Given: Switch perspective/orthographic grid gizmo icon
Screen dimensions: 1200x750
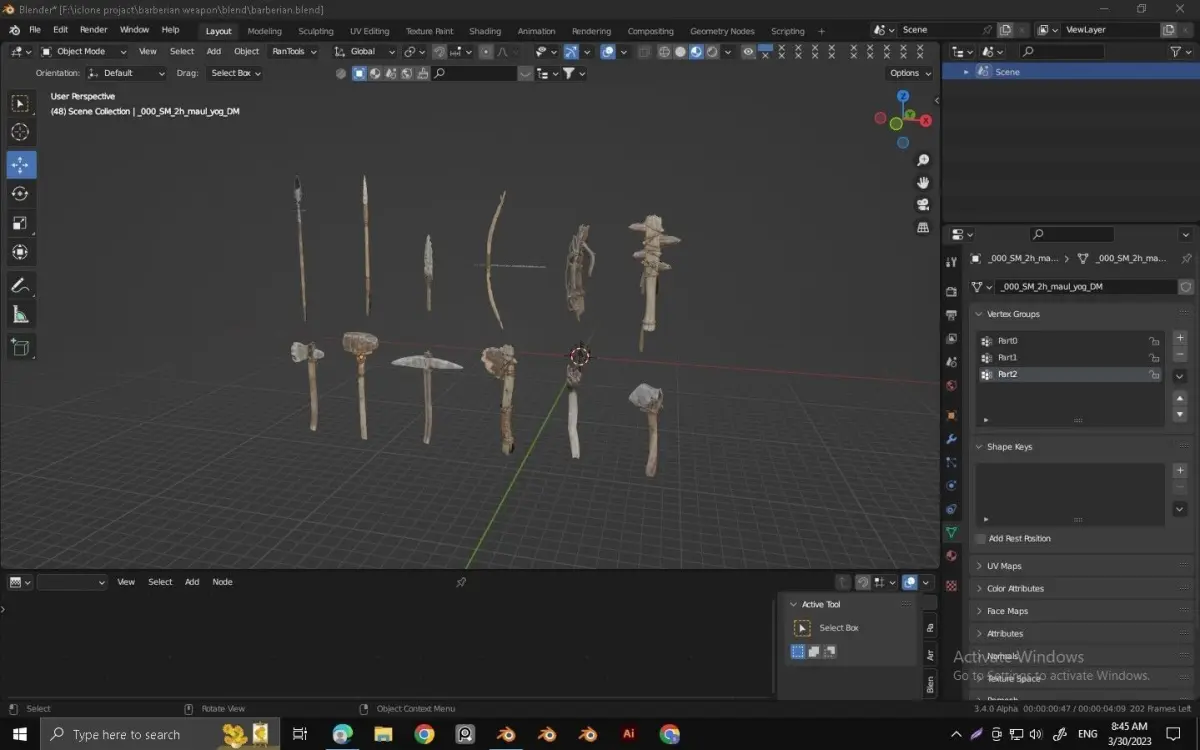Looking at the screenshot, I should coord(923,228).
